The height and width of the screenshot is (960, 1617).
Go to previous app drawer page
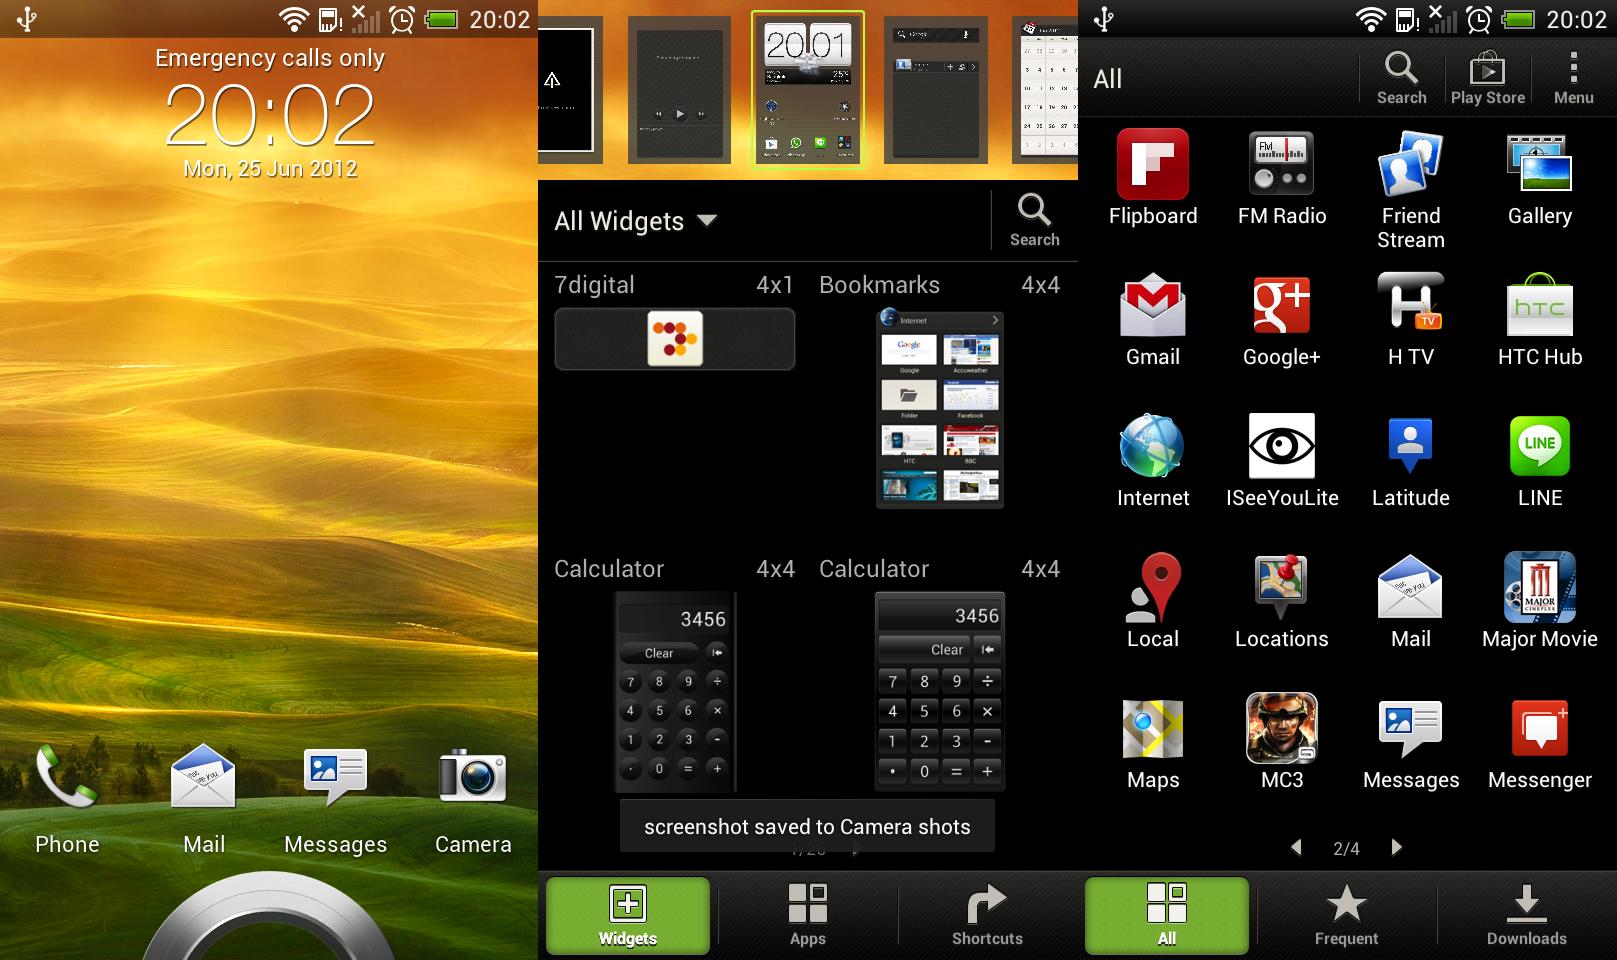pos(1297,848)
